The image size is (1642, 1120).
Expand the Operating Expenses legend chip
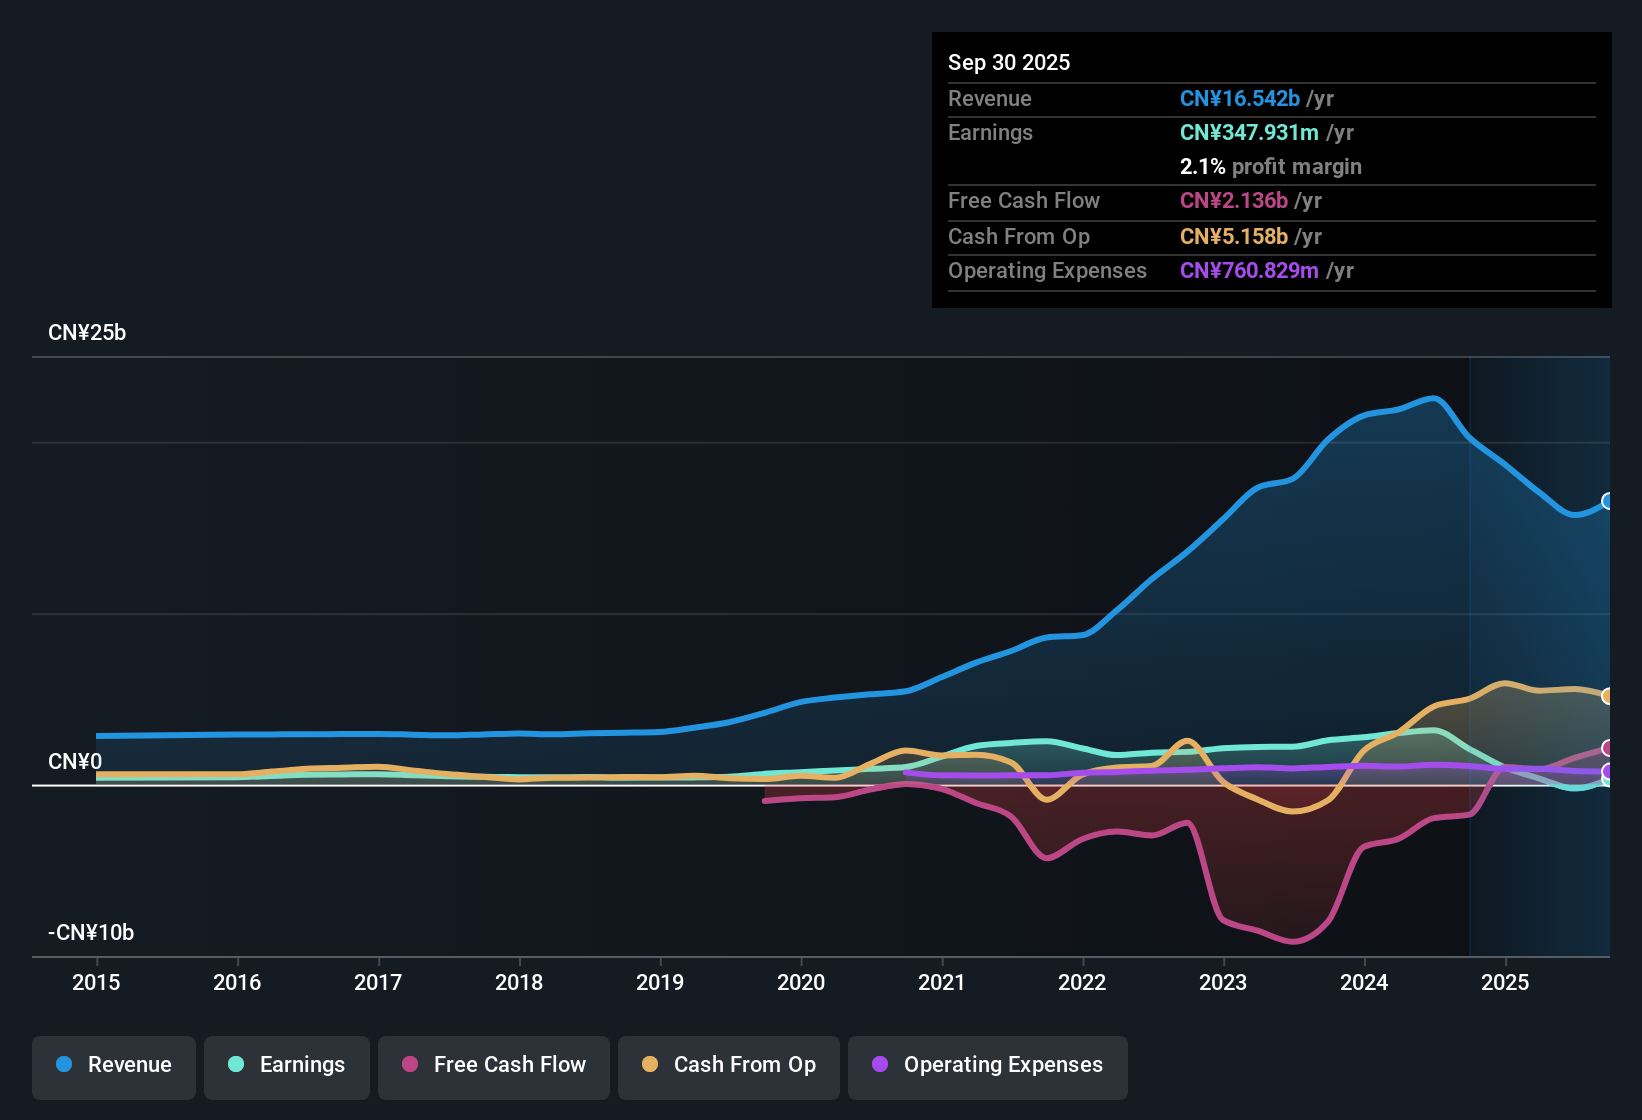pos(987,1065)
